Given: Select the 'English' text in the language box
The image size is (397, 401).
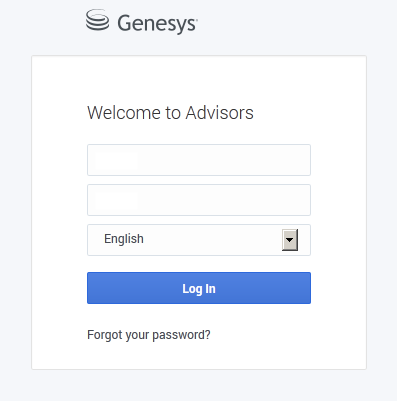Looking at the screenshot, I should [x=124, y=239].
